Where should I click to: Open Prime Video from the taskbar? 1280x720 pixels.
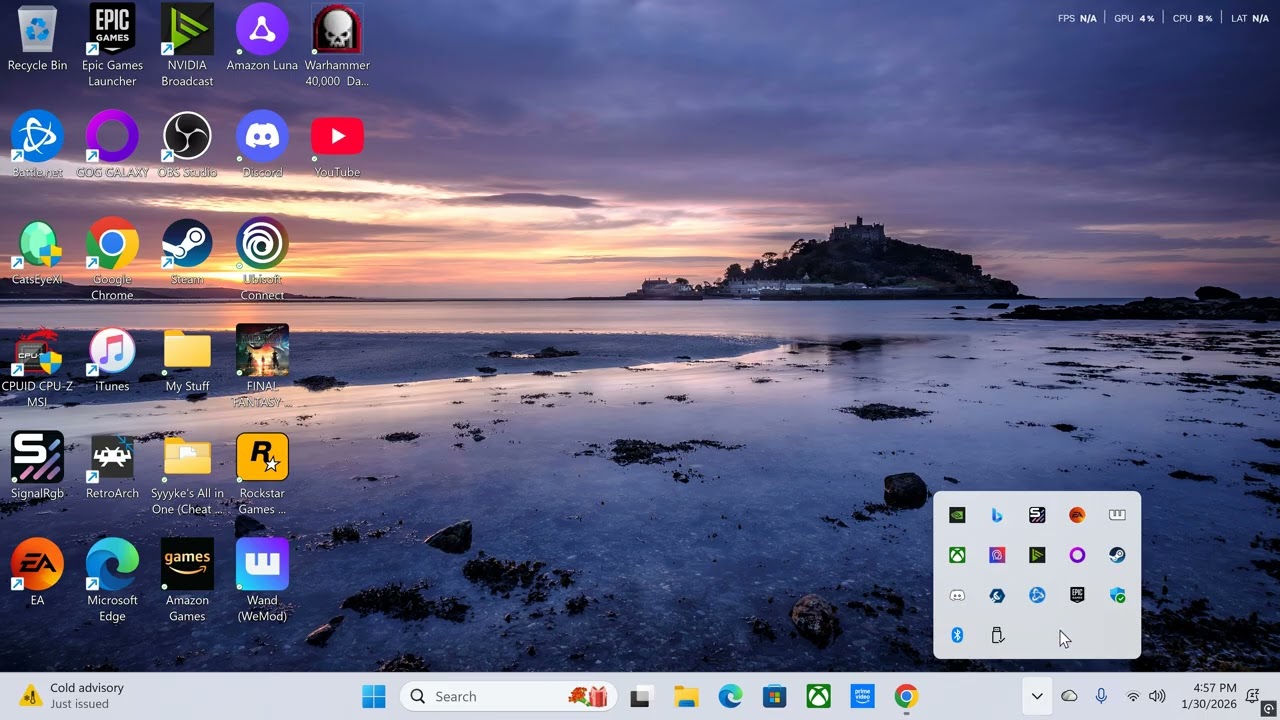point(862,696)
